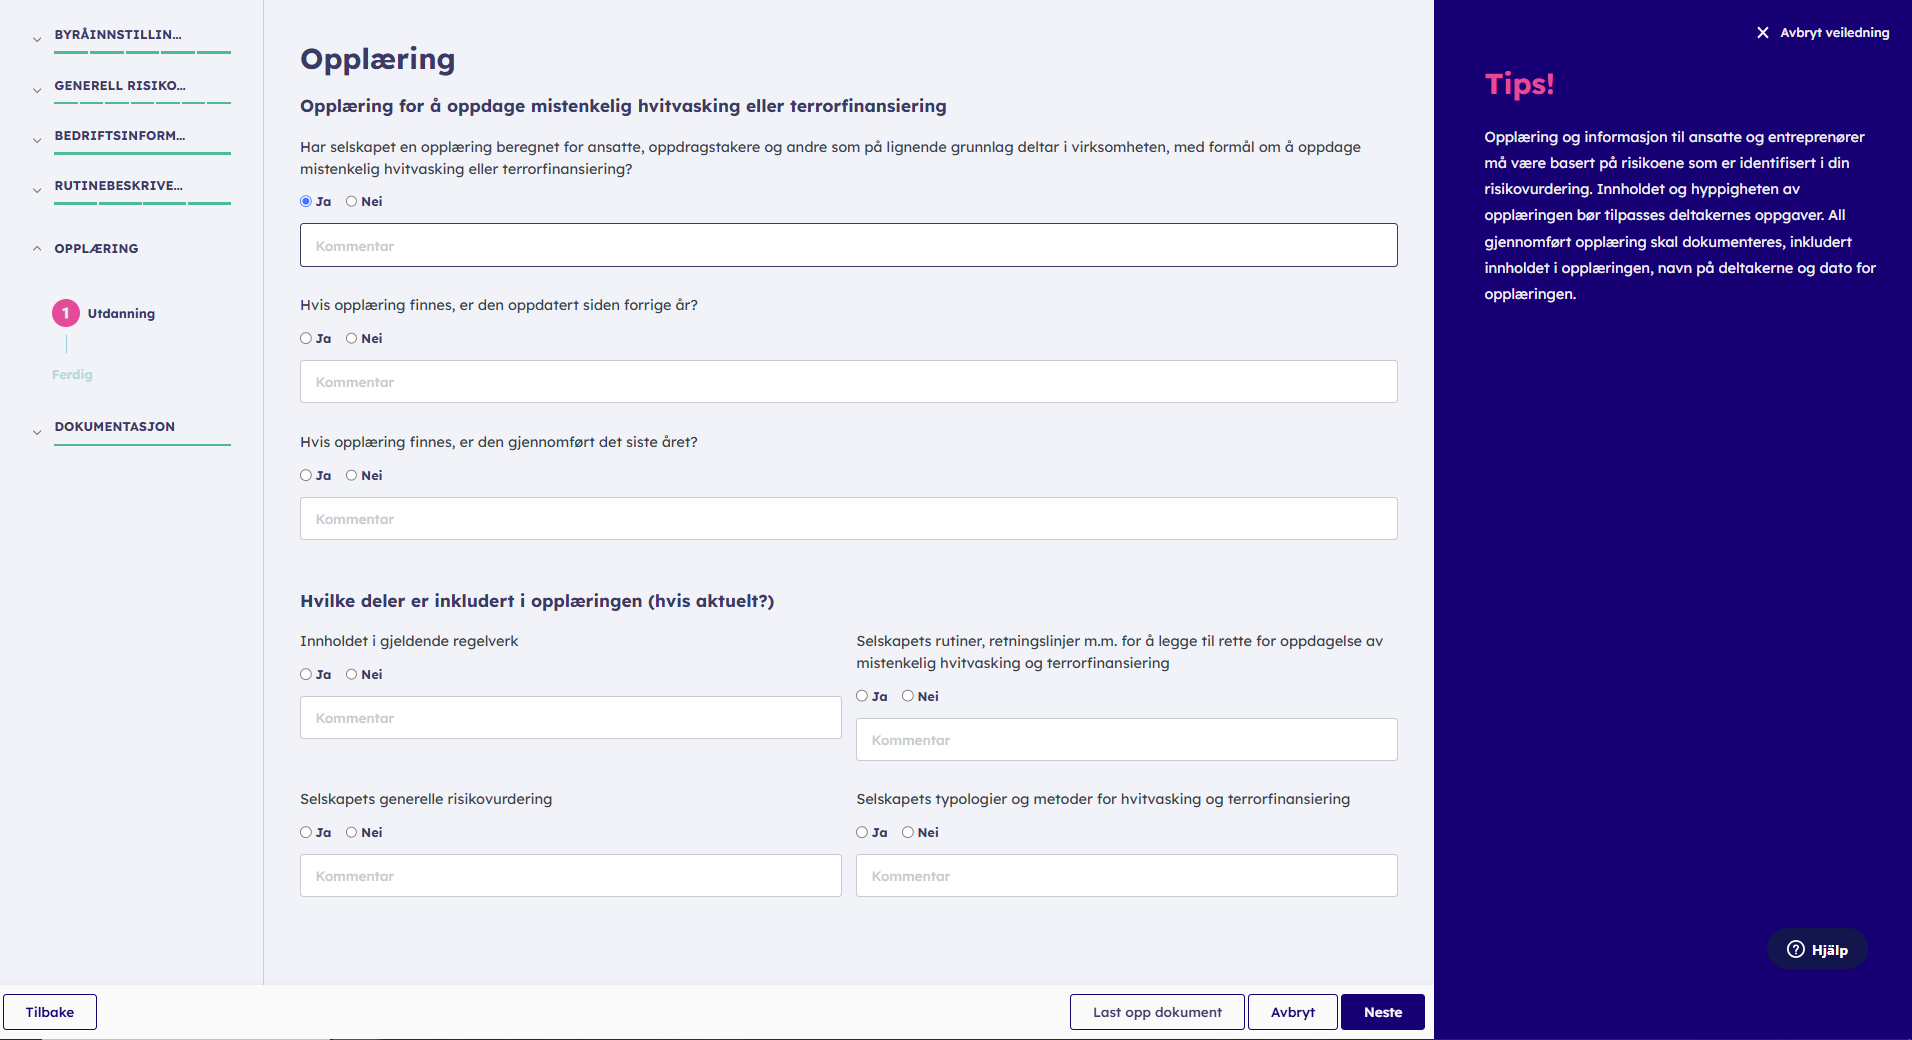This screenshot has height=1040, width=1912.
Task: Click Kommentar field under Selskapets rutiner question
Action: (1127, 740)
